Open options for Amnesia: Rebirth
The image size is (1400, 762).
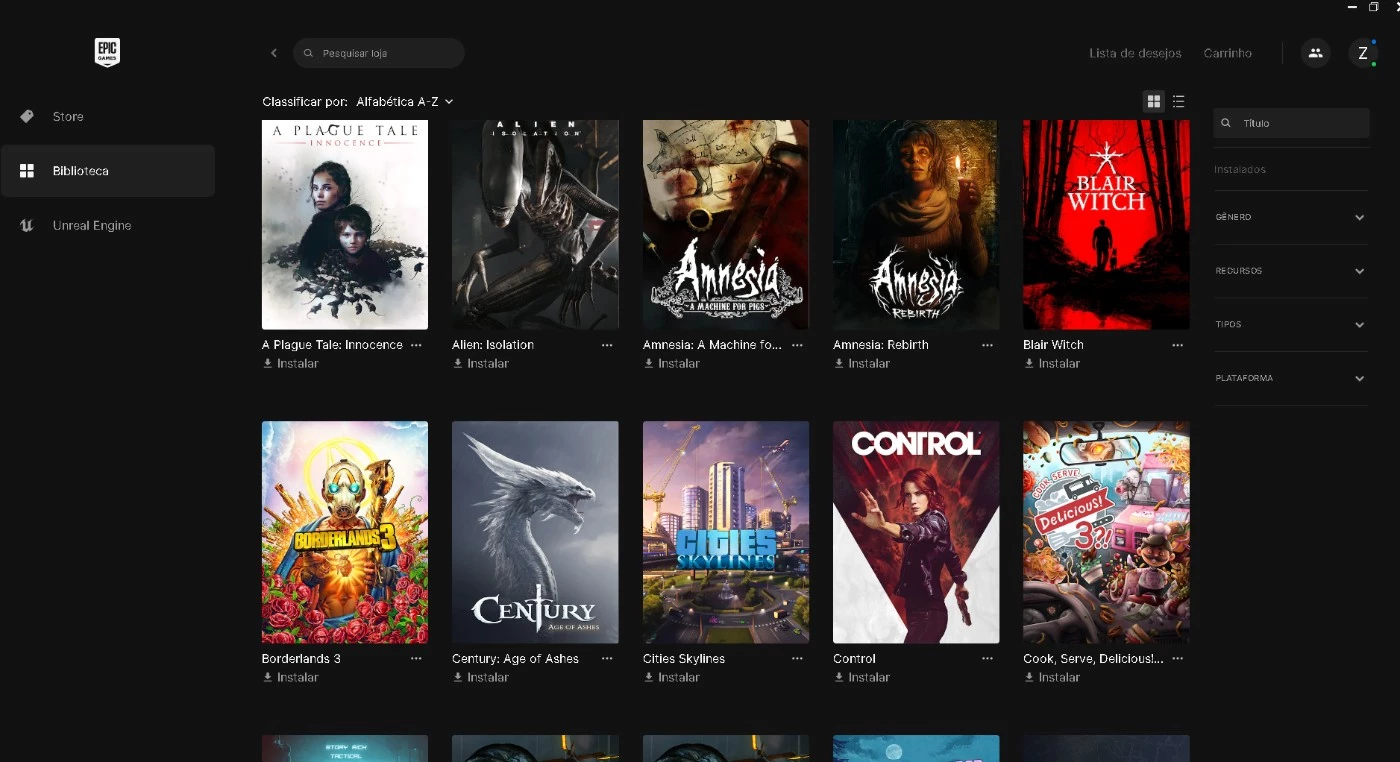[x=987, y=345]
